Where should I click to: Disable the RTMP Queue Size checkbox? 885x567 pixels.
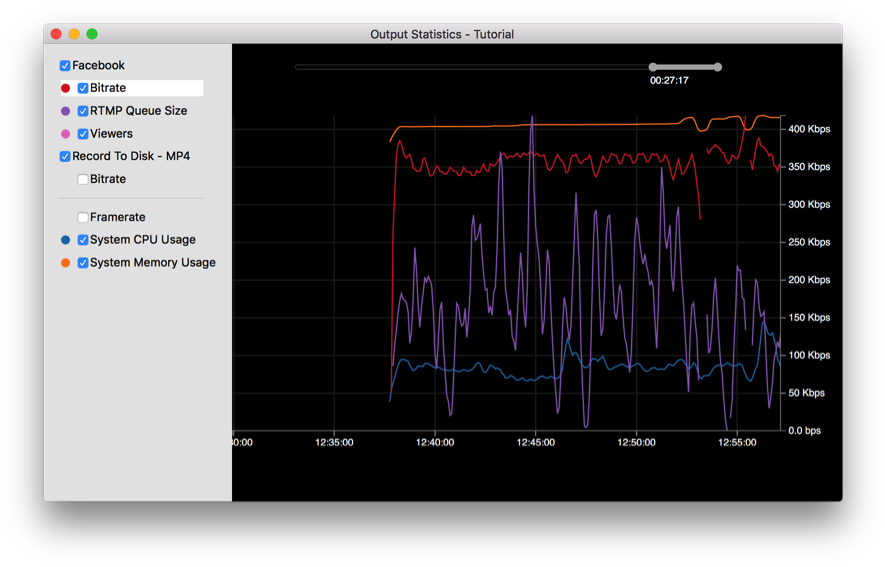[x=83, y=111]
